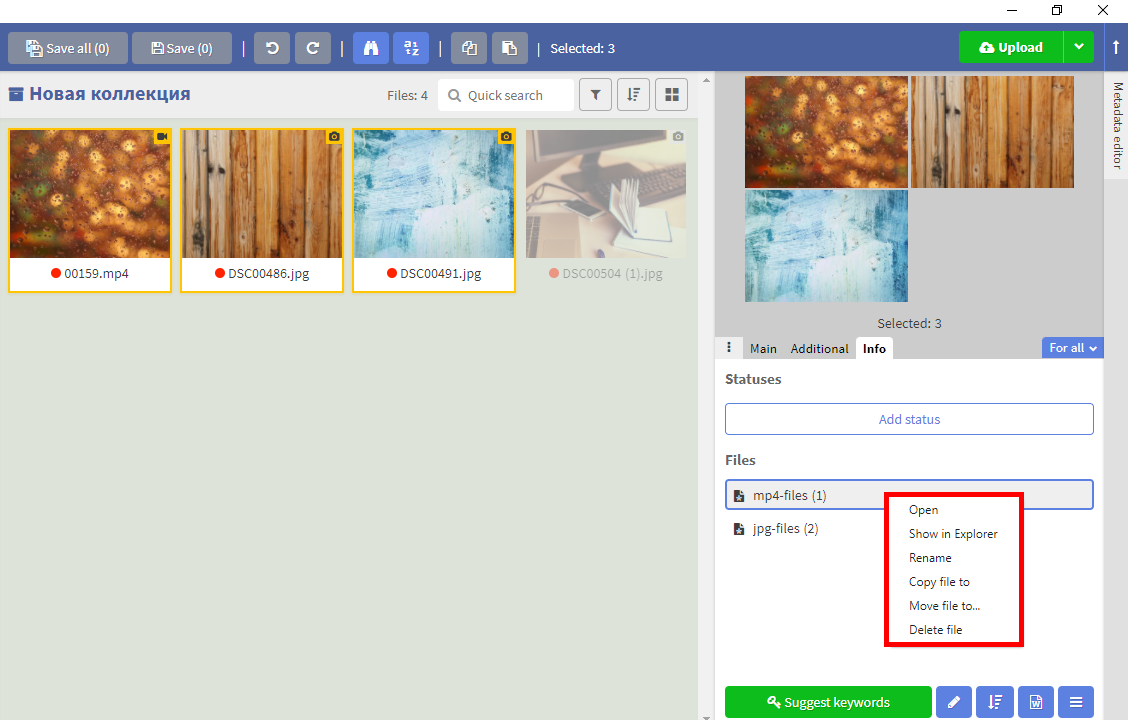The height and width of the screenshot is (720, 1128).
Task: Select the DSC00486.jpg thumbnail
Action: point(262,193)
